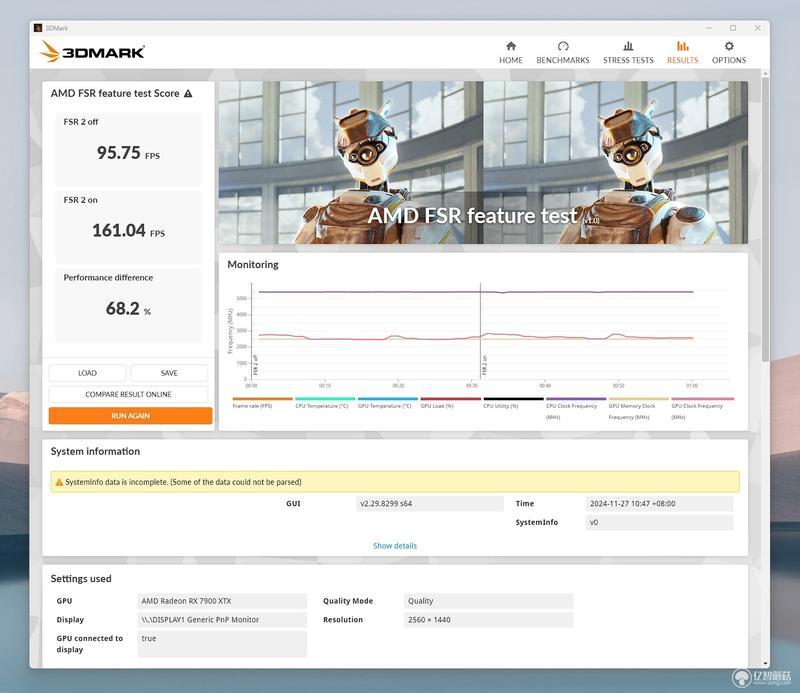Image resolution: width=800 pixels, height=693 pixels.
Task: Open the Options gear icon
Action: click(x=729, y=46)
